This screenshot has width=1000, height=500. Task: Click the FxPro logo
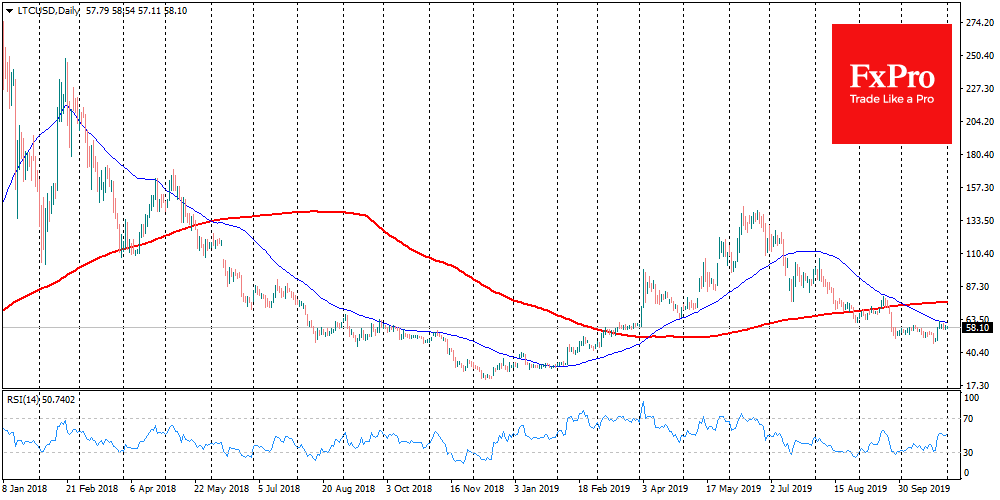click(892, 77)
